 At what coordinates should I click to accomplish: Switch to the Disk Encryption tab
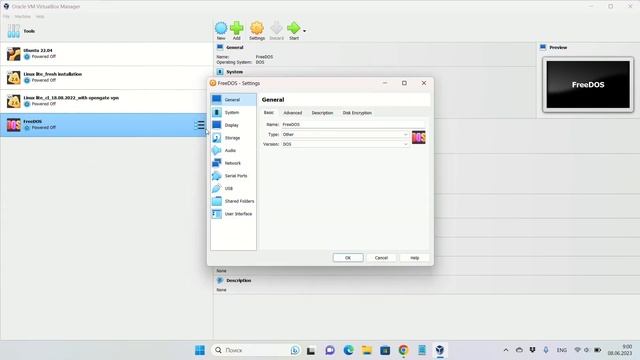point(357,113)
